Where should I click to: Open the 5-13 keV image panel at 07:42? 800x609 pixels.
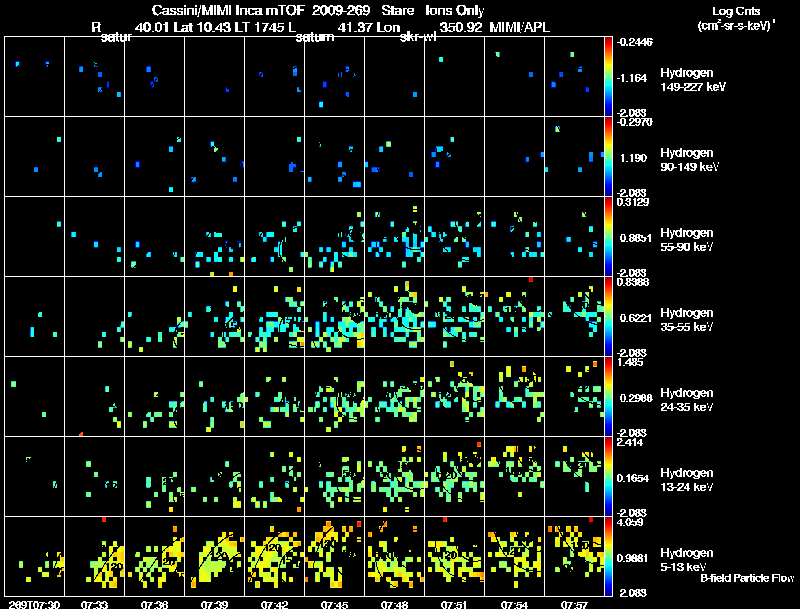(274, 556)
